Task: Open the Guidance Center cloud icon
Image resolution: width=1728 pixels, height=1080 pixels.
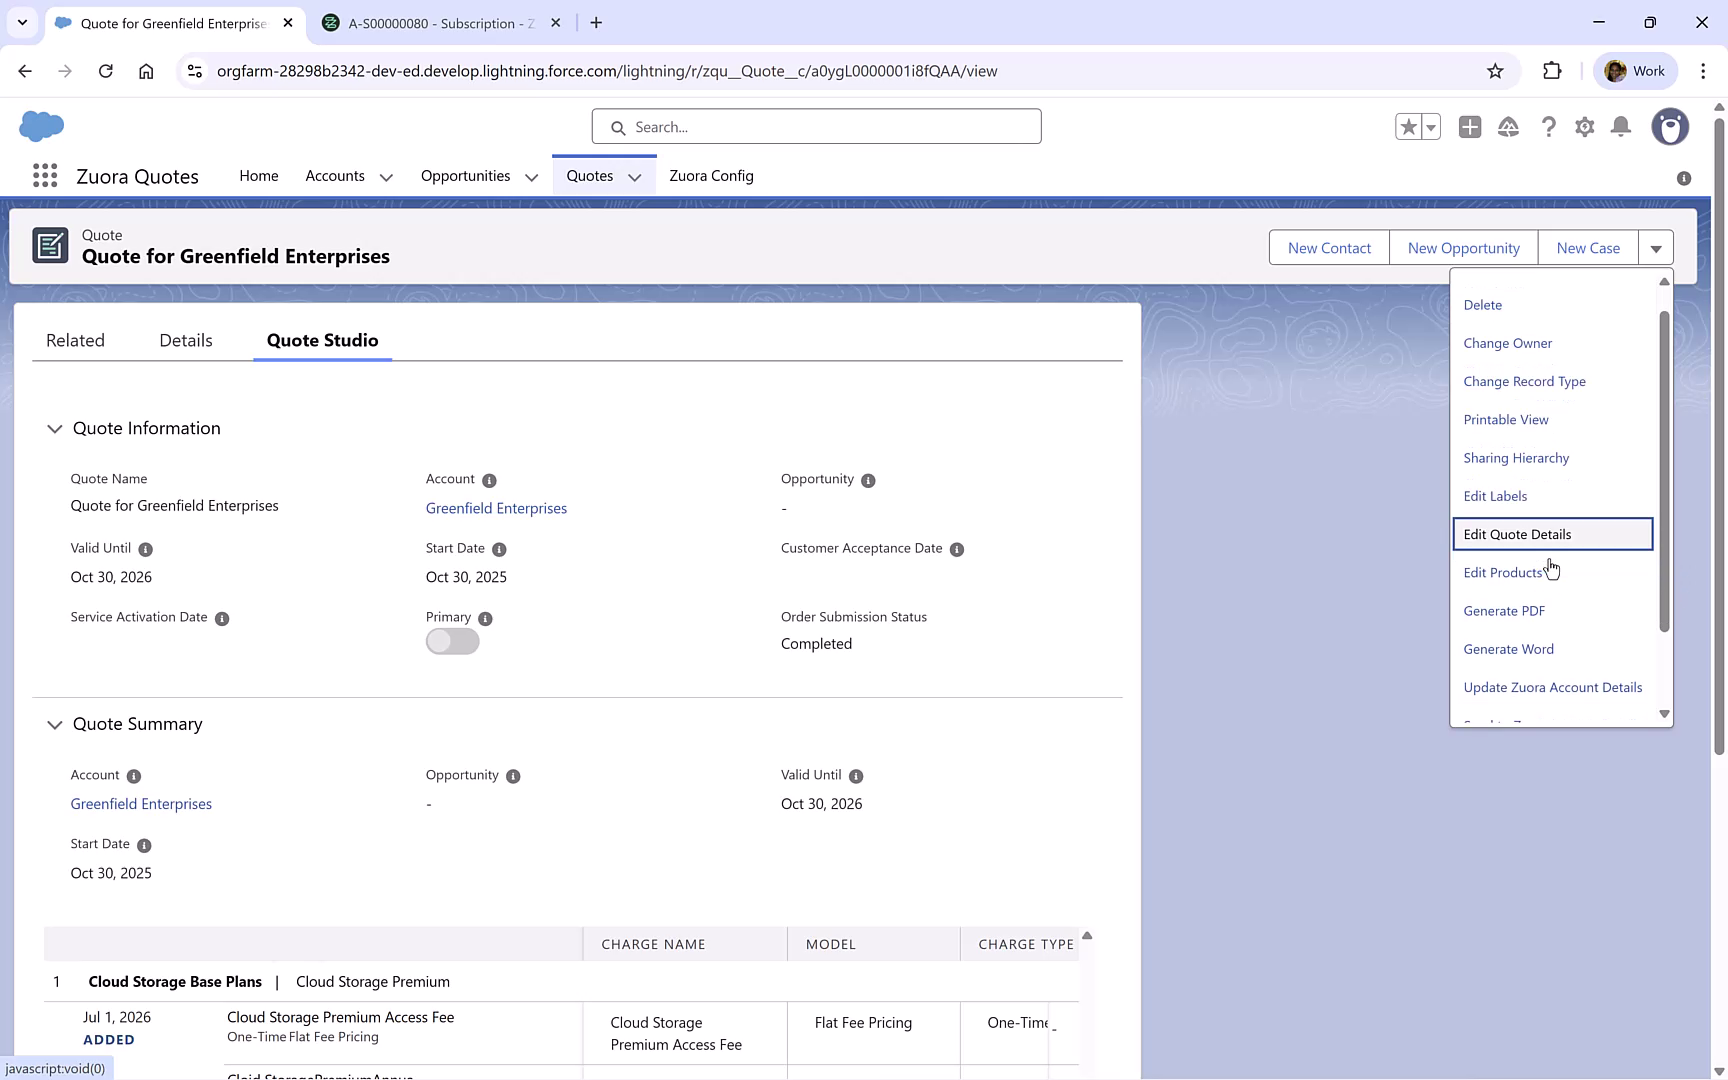Action: (x=1509, y=127)
